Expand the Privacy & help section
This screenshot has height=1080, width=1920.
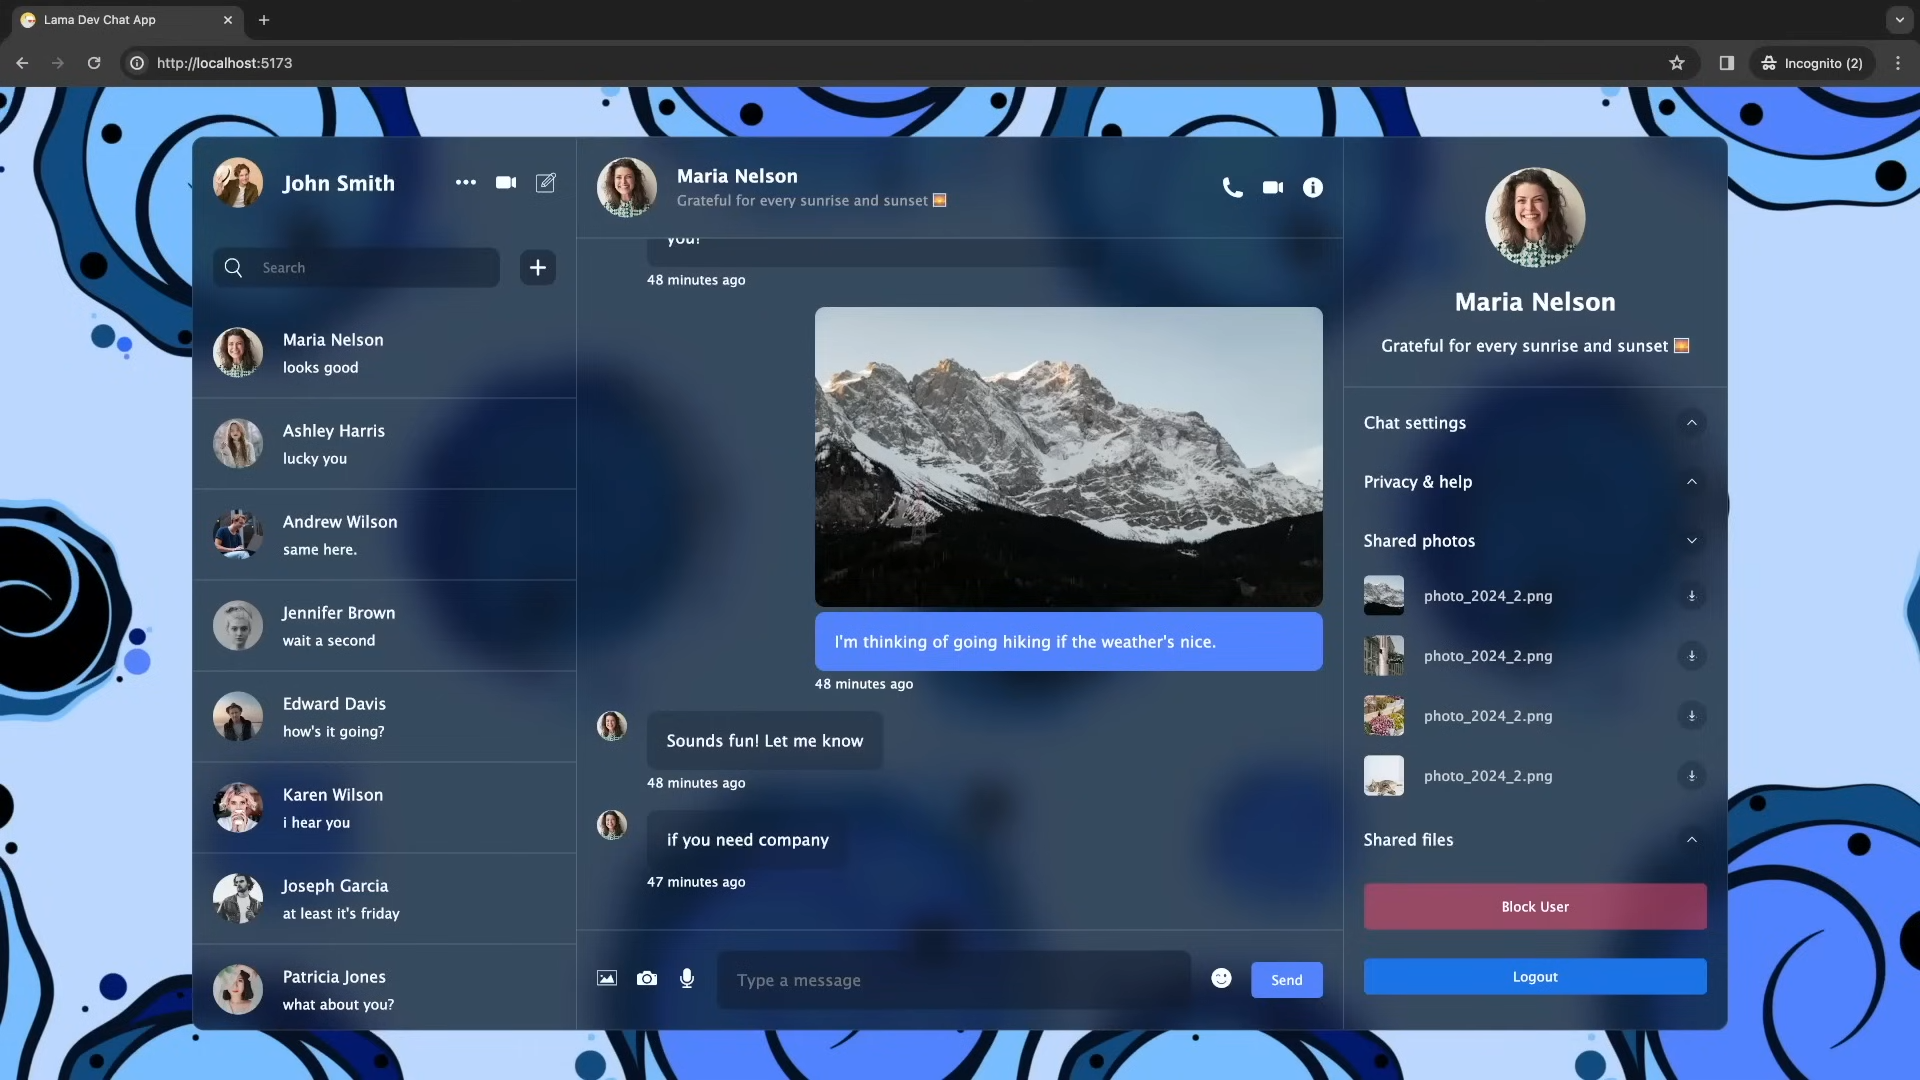[1691, 482]
